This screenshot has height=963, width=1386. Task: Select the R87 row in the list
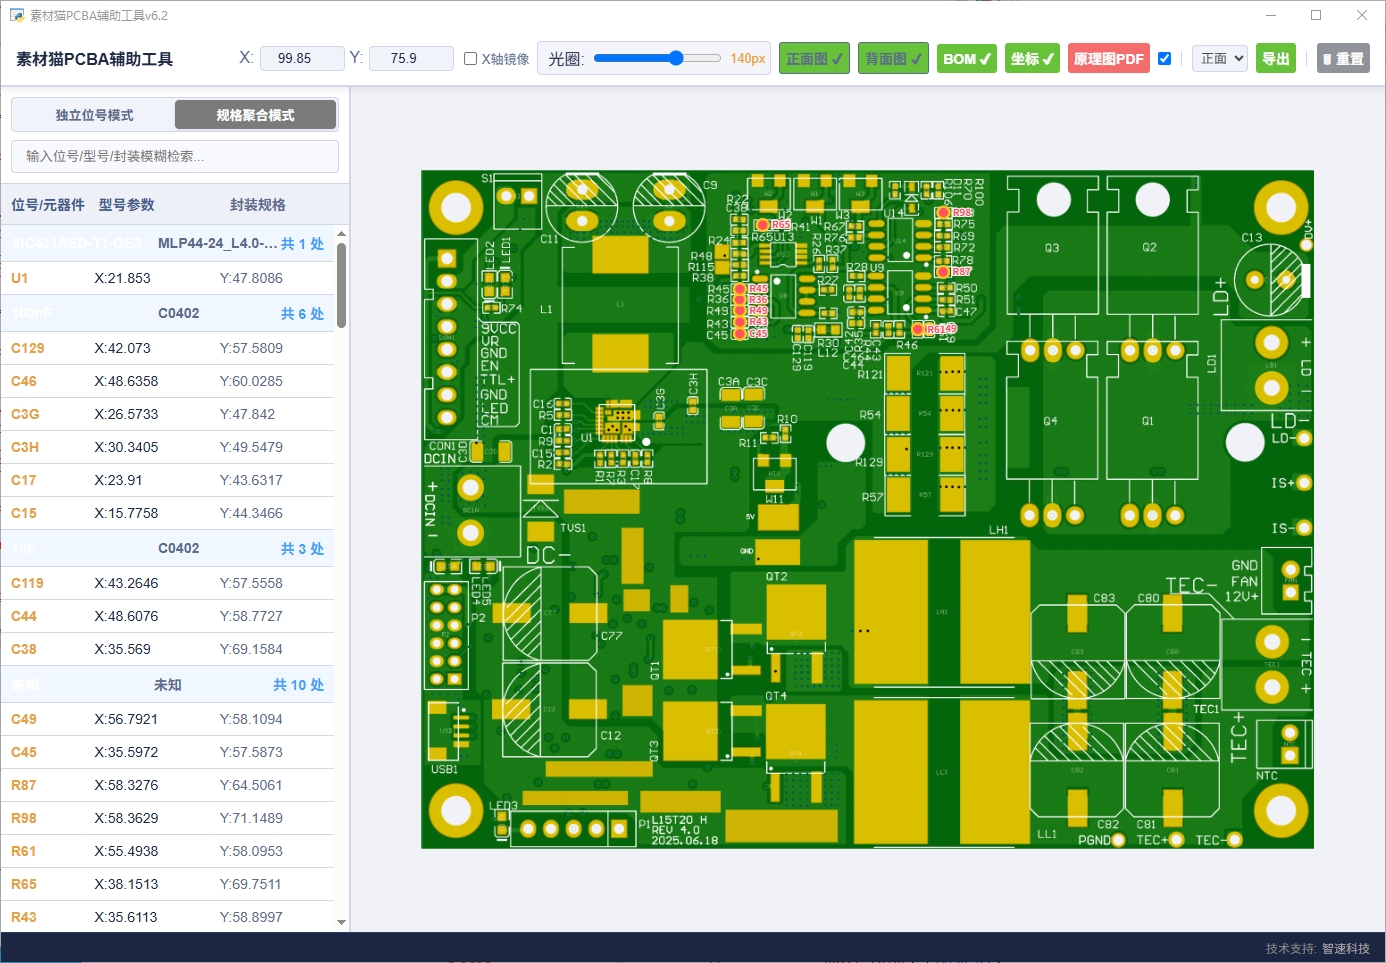[168, 786]
